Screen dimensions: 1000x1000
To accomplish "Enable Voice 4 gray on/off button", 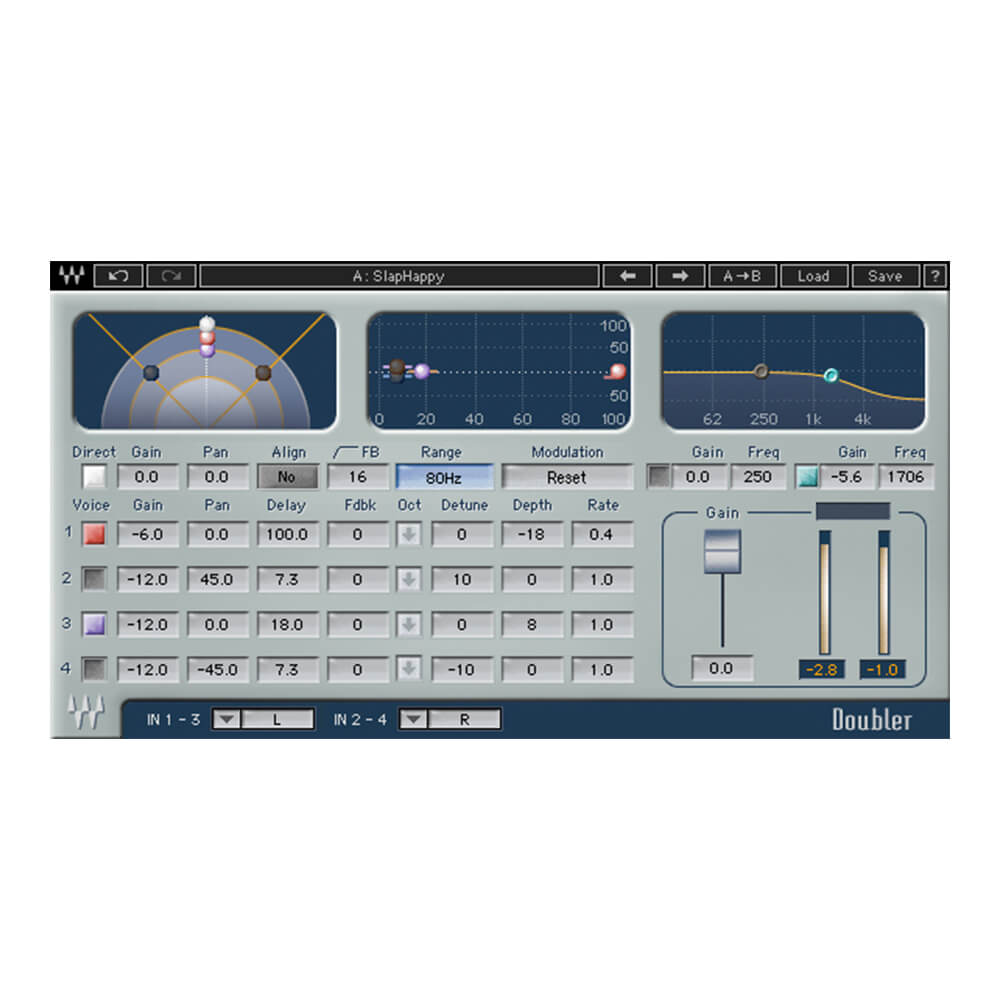I will click(x=94, y=669).
